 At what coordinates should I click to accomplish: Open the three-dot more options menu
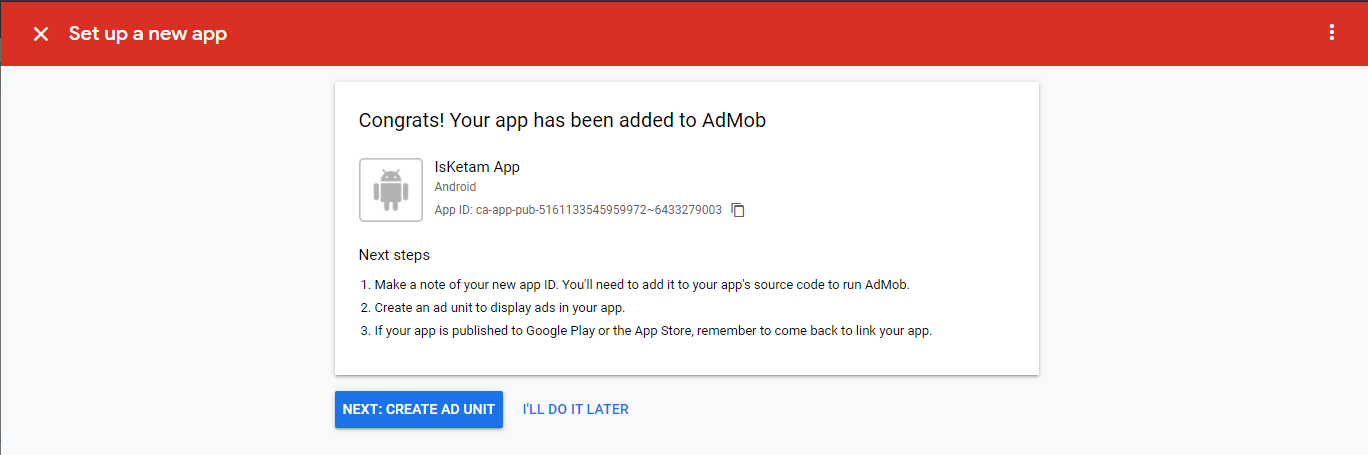pos(1331,33)
